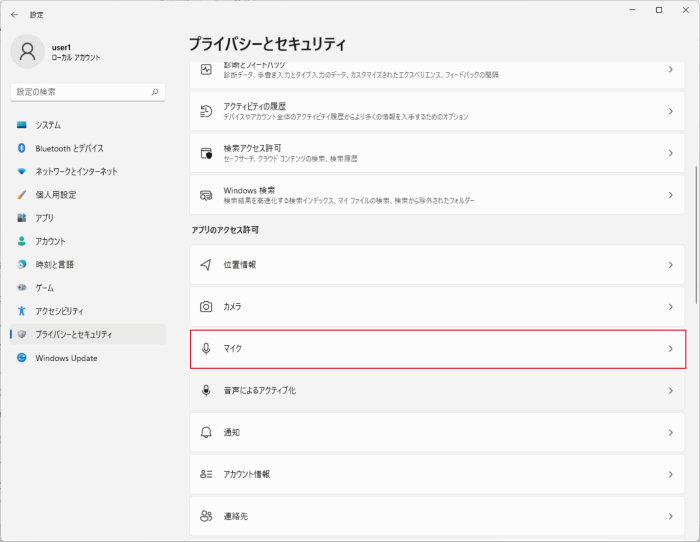This screenshot has height=542, width=700.
Task: Click the 音声によるアクティブ化 microphone icon
Action: (206, 391)
